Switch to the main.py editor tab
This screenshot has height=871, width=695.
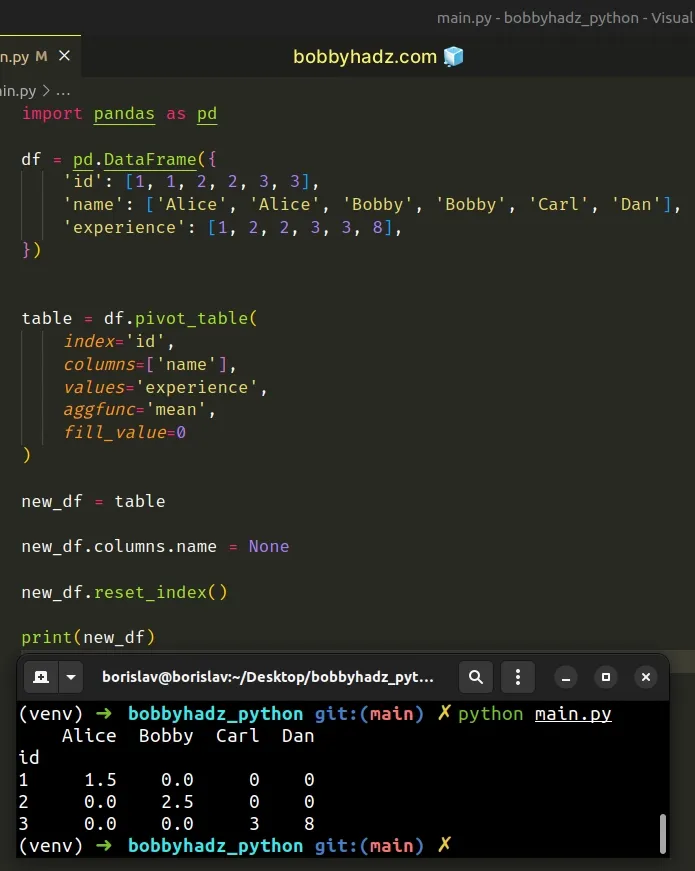pyautogui.click(x=15, y=56)
